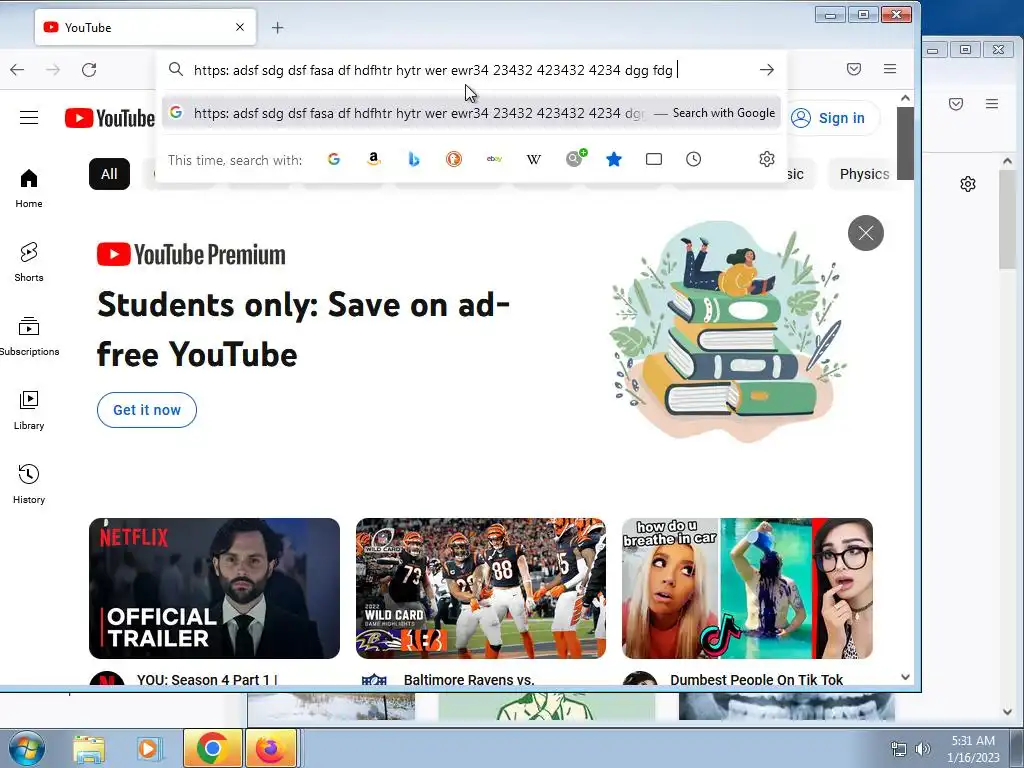
Task: Click the Sign in button
Action: (x=828, y=118)
